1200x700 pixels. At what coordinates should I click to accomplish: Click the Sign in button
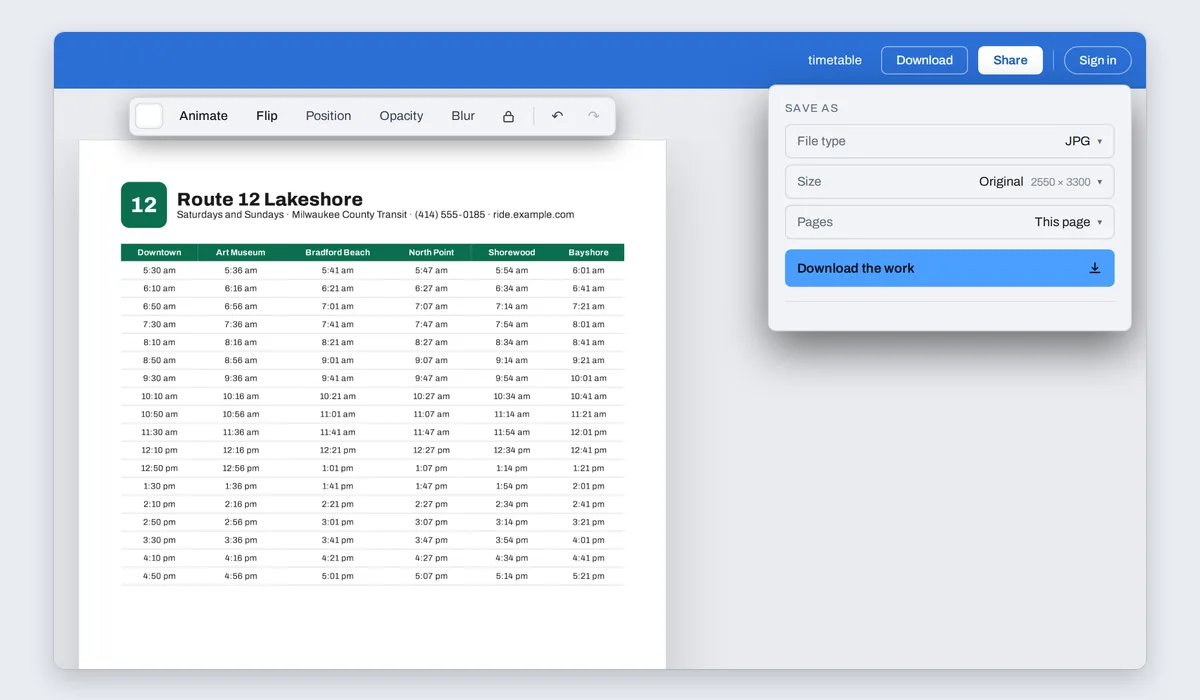pos(1098,60)
